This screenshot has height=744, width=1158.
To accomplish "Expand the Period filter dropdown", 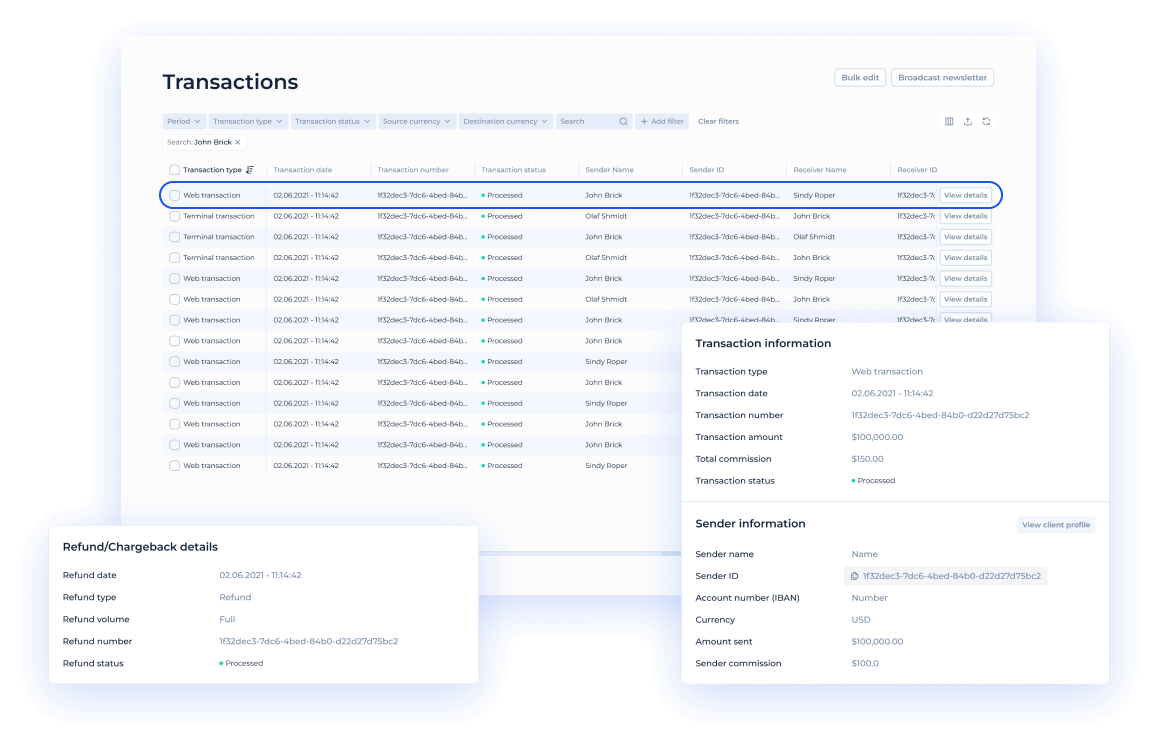I will pyautogui.click(x=184, y=121).
